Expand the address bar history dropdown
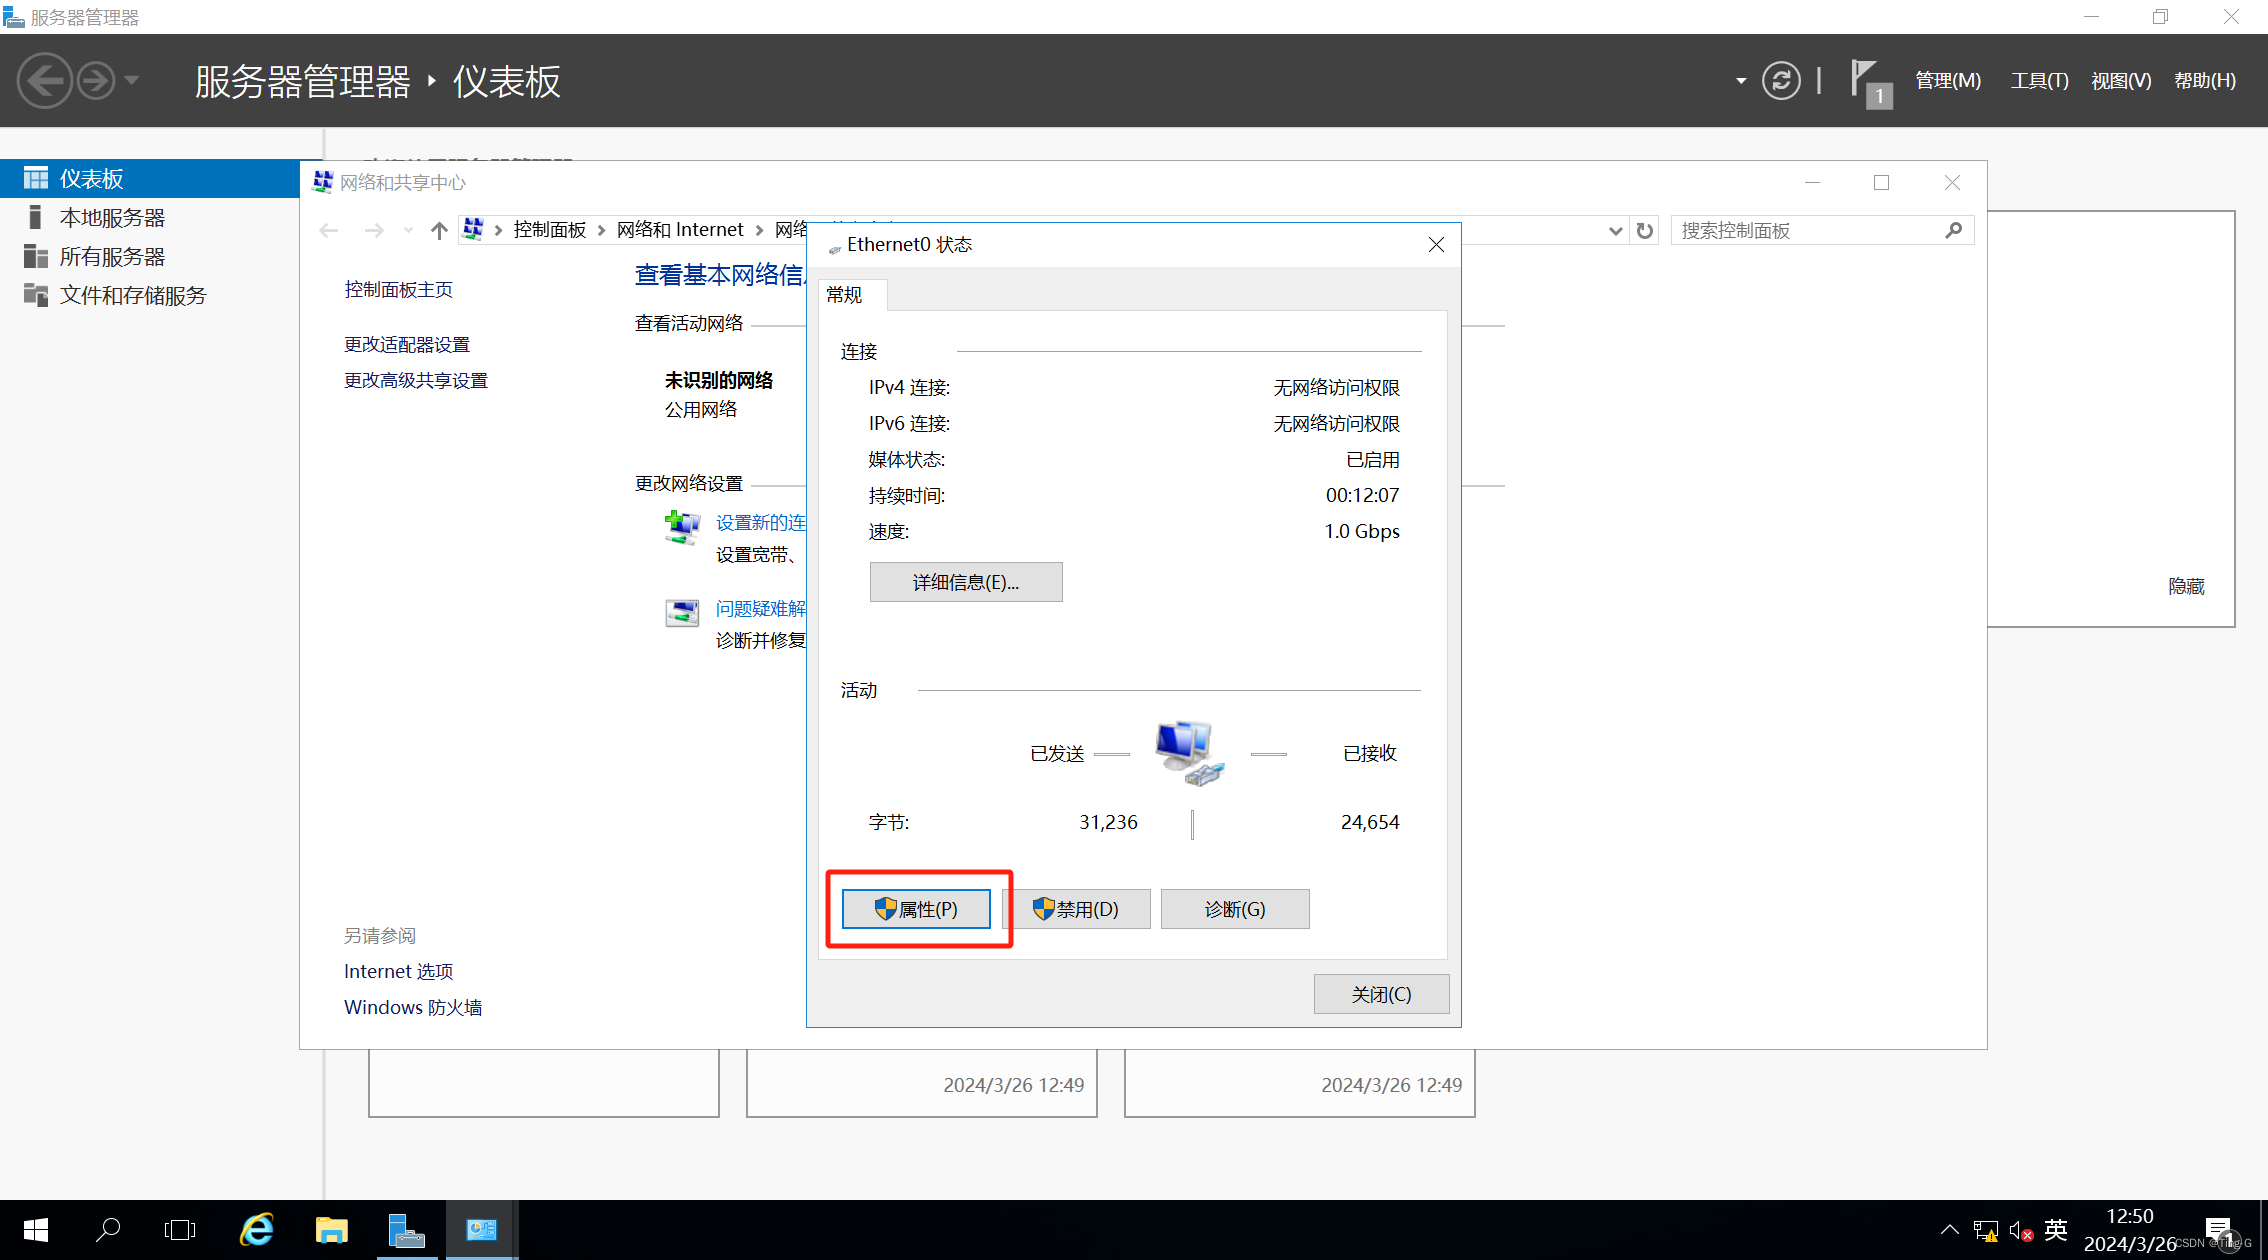Viewport: 2268px width, 1260px height. [x=1615, y=231]
